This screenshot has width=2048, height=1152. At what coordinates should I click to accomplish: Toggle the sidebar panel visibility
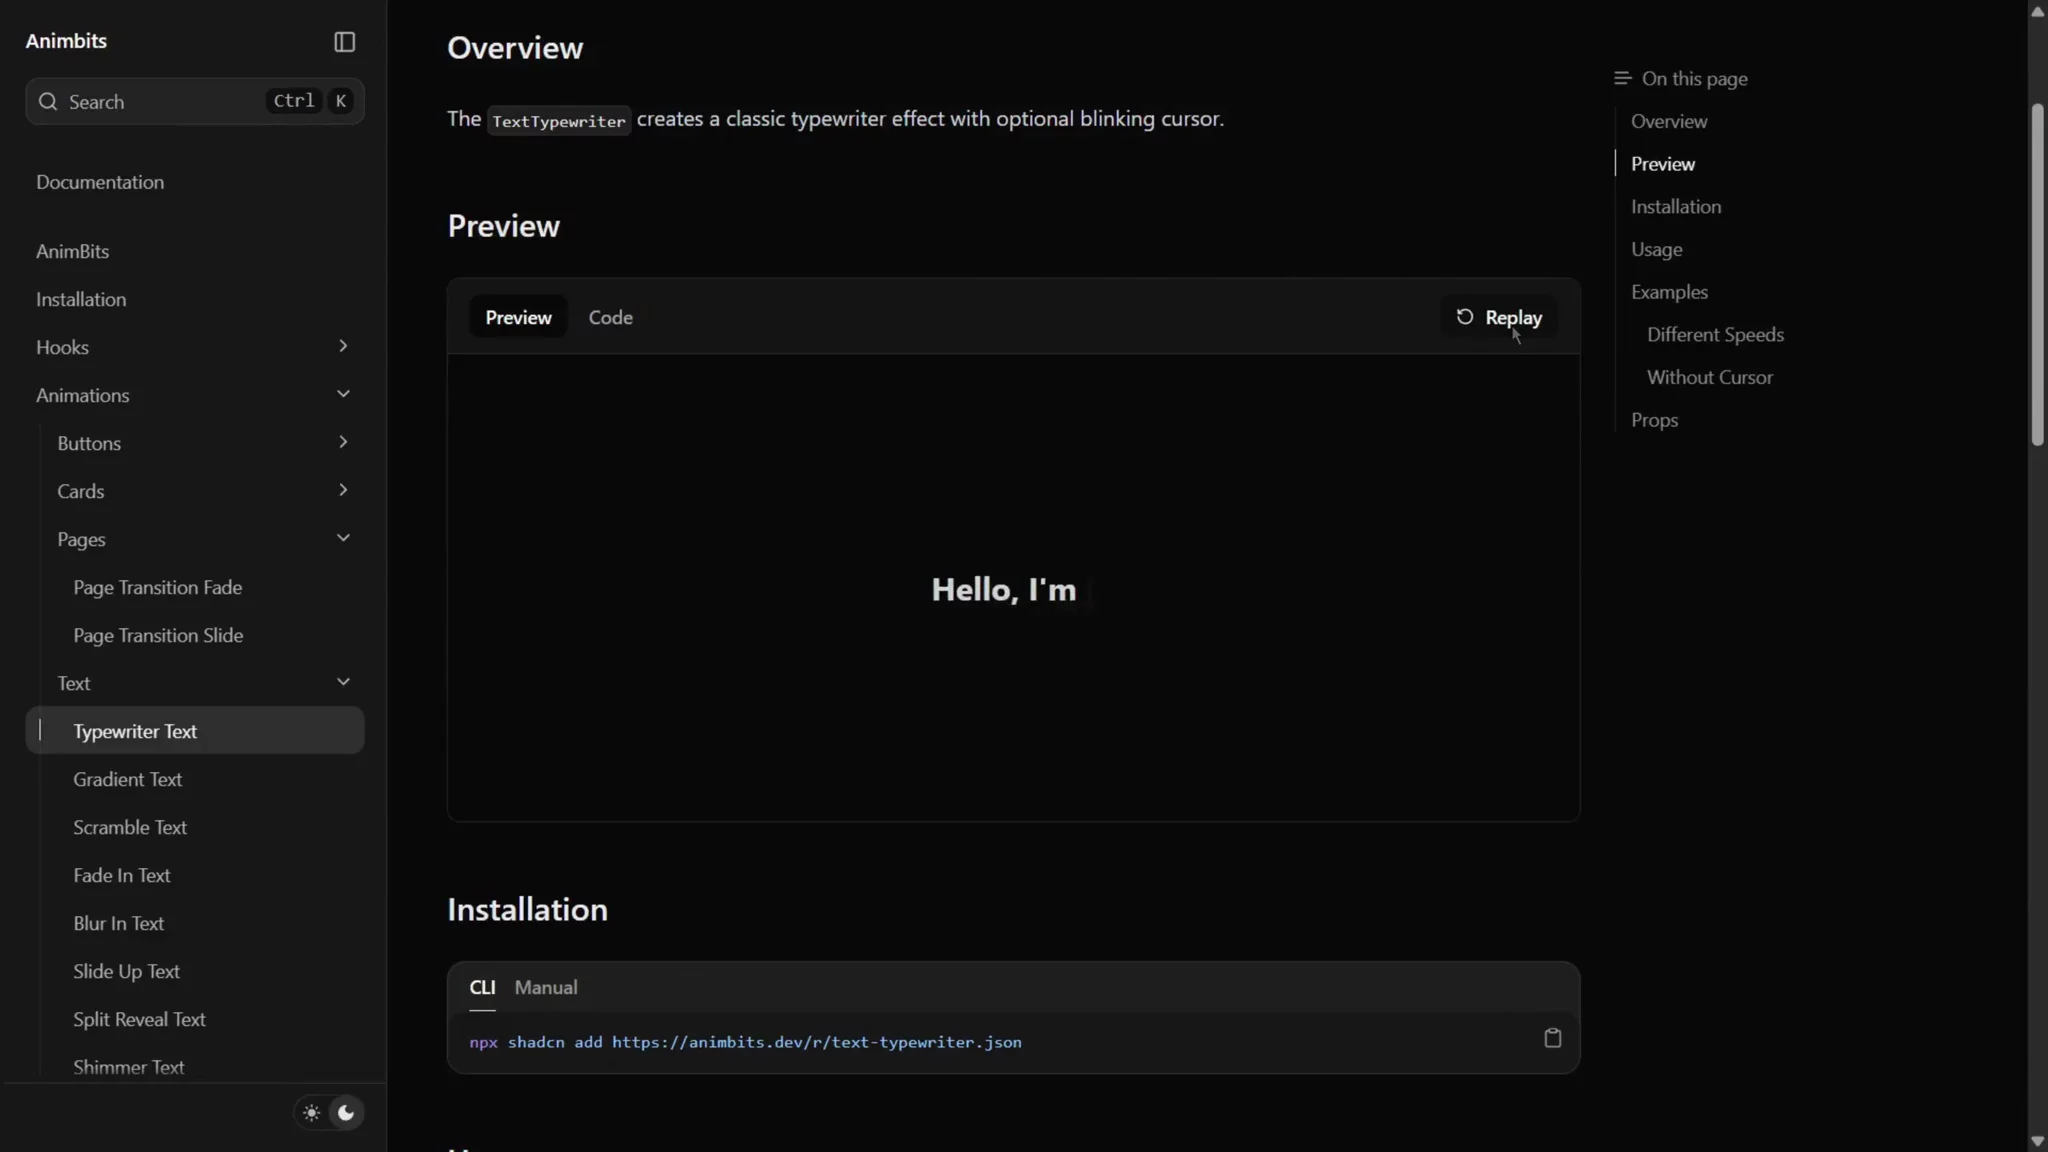click(343, 41)
